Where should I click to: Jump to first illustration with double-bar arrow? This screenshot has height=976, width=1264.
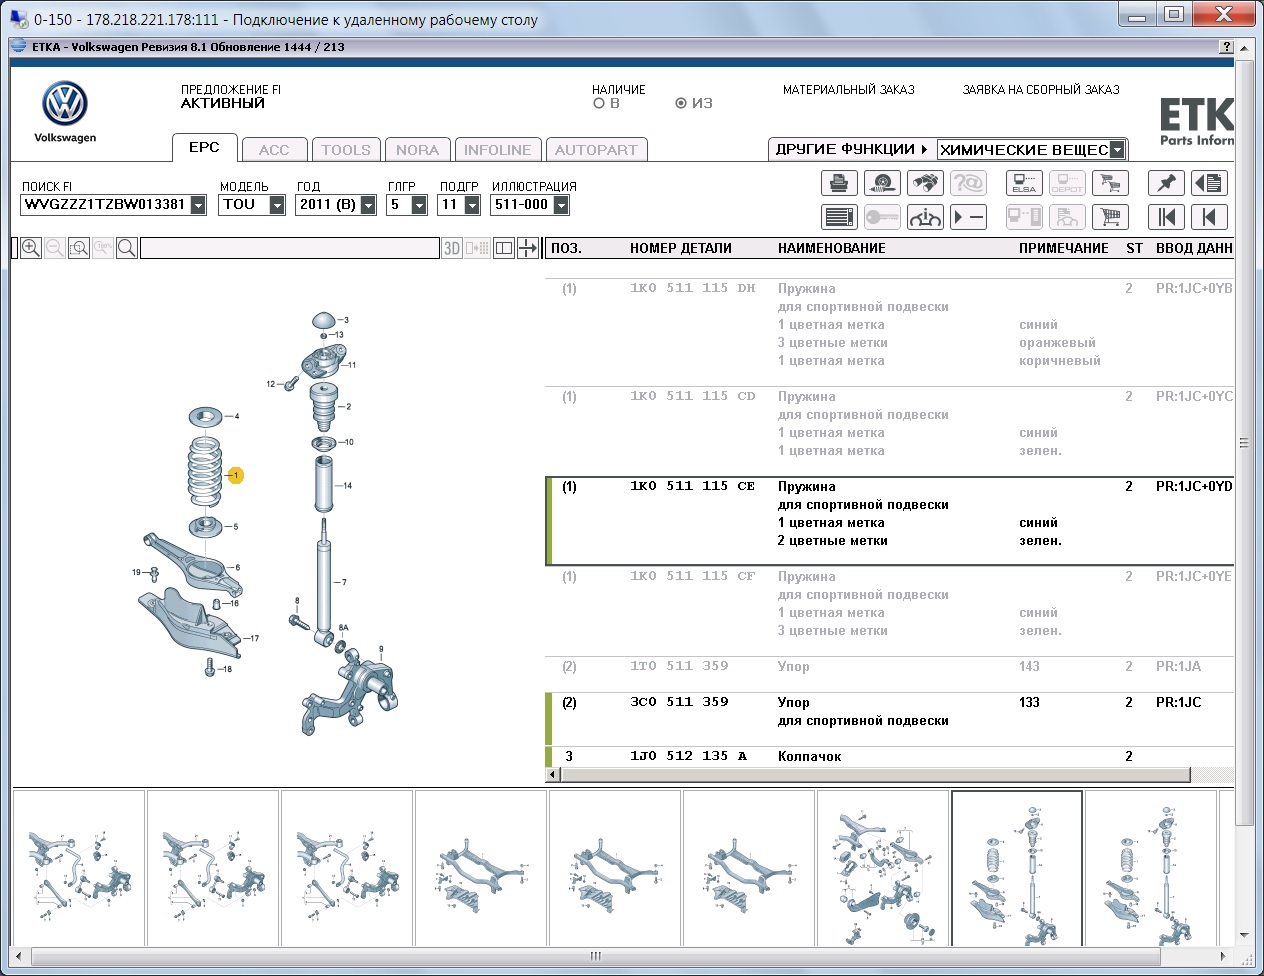point(1166,217)
